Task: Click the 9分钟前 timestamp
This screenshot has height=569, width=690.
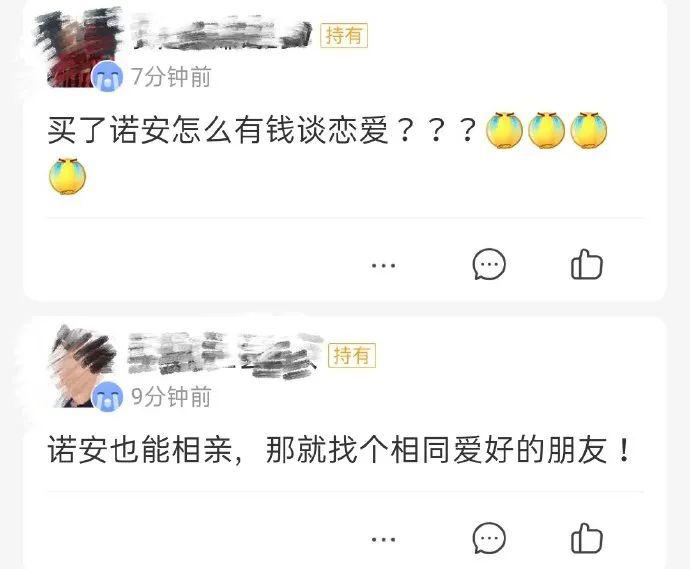Action: pos(171,396)
